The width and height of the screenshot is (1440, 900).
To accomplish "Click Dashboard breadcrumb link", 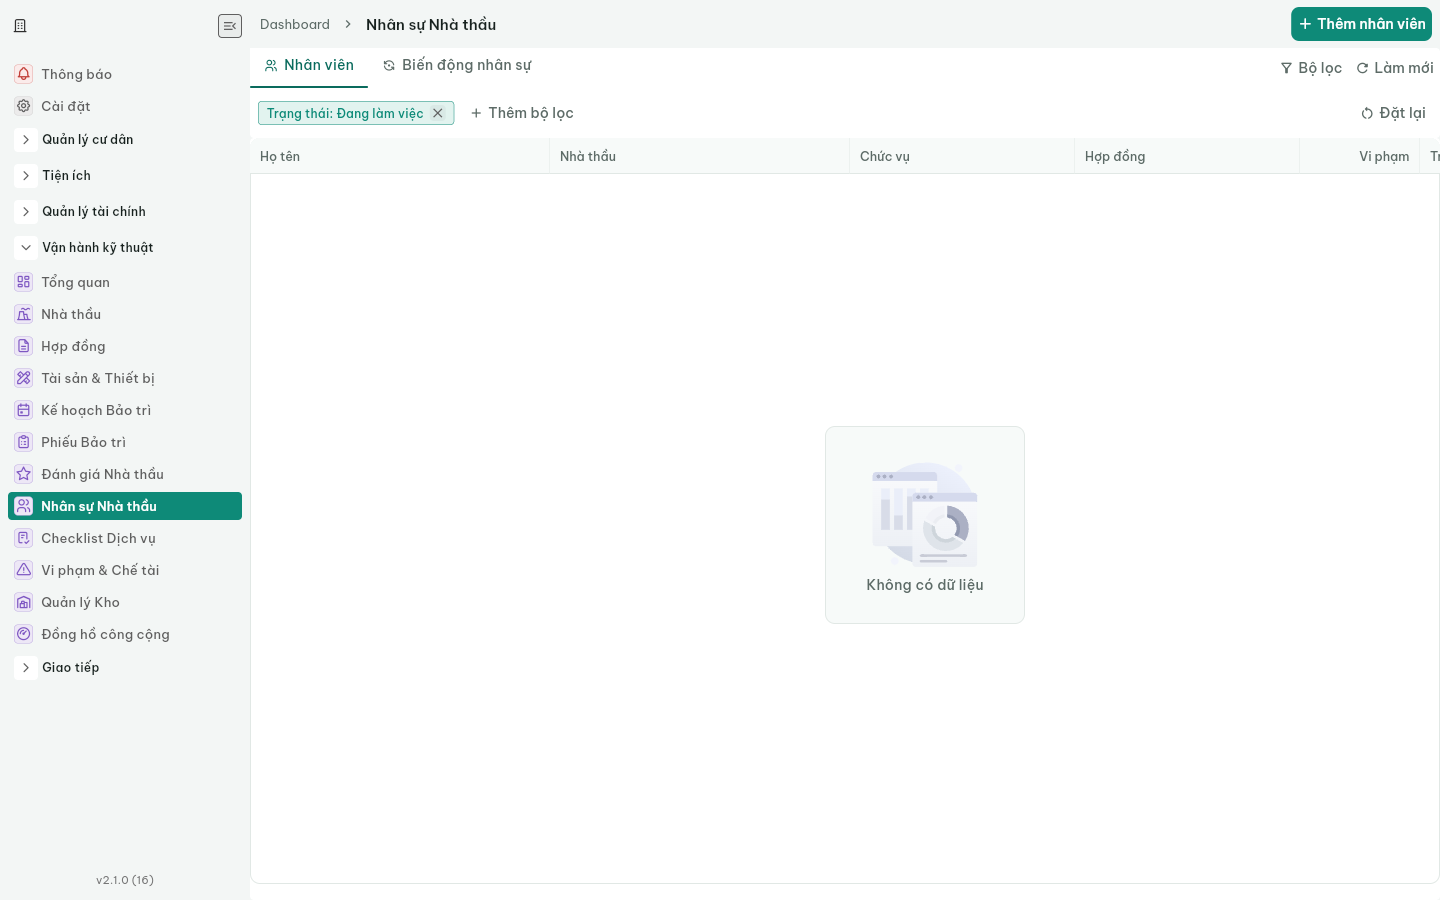I will tap(295, 24).
